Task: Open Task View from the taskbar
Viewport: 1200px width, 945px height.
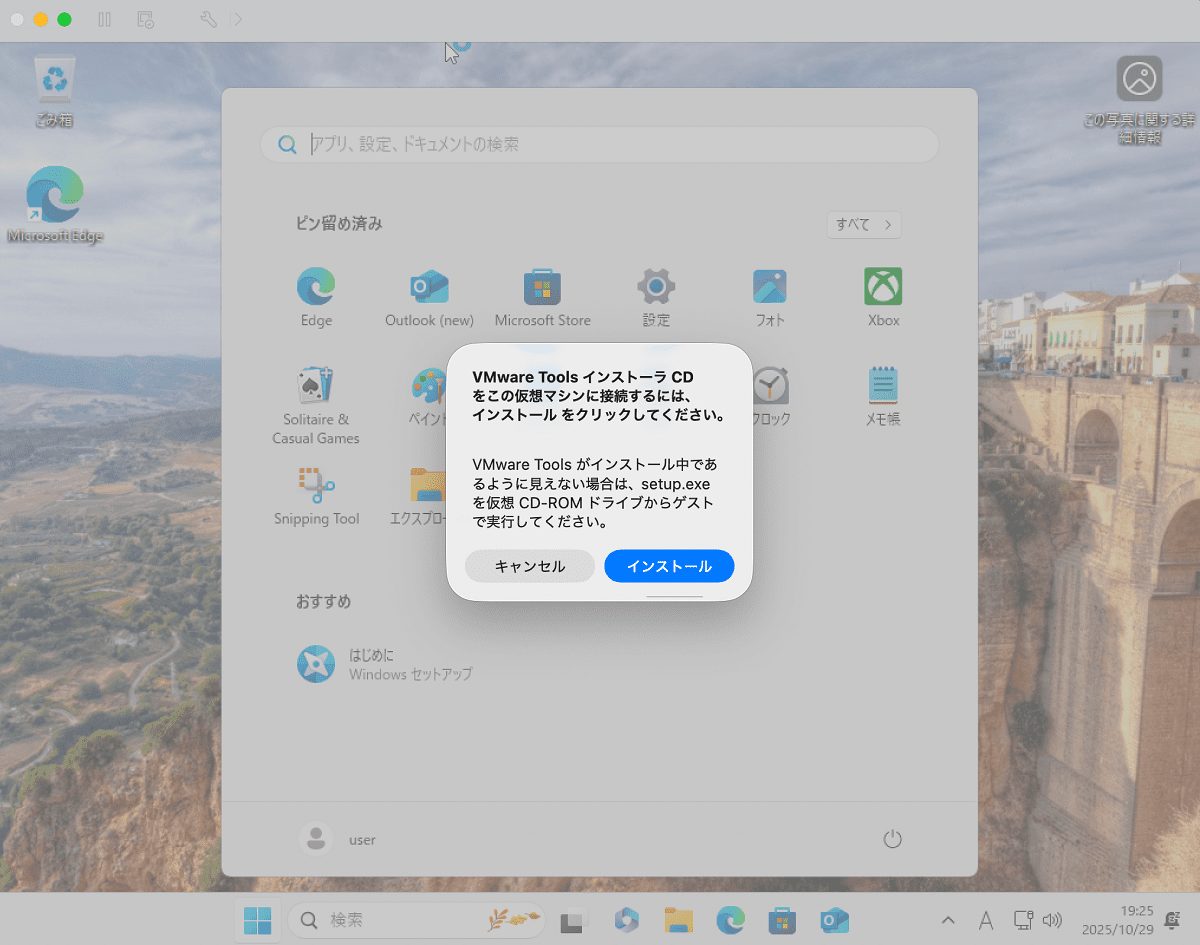Action: [x=572, y=920]
